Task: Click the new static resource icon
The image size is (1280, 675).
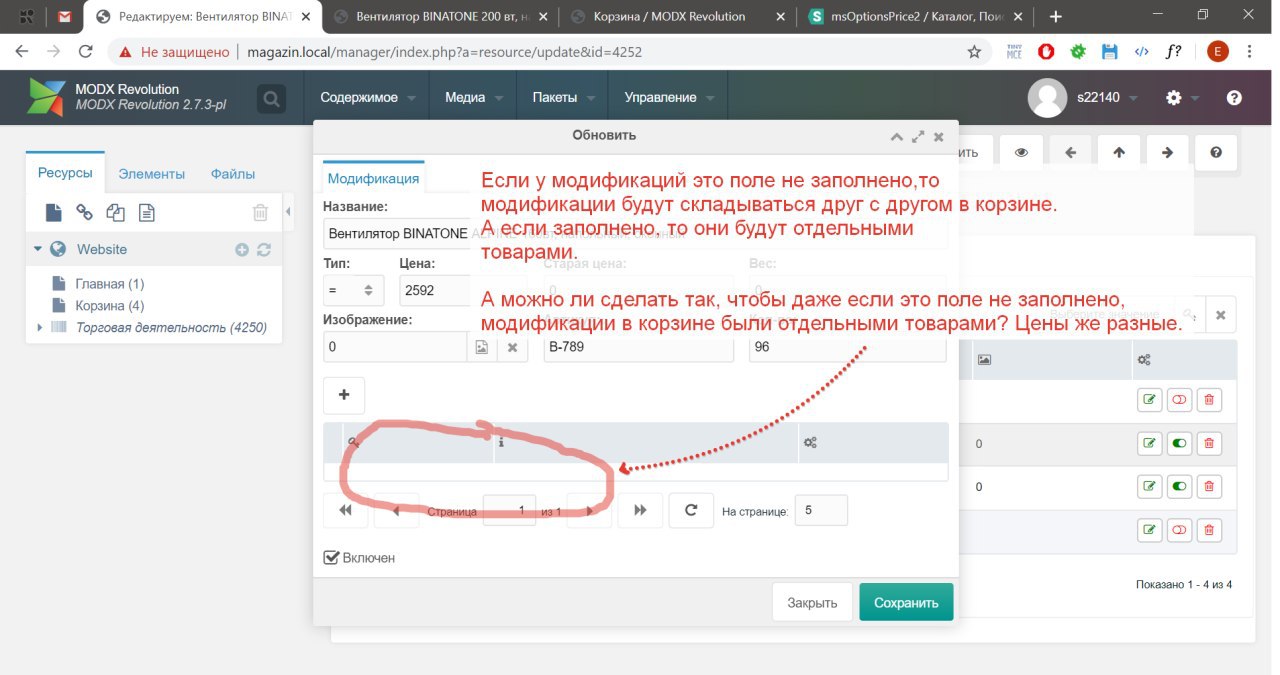Action: coord(146,212)
